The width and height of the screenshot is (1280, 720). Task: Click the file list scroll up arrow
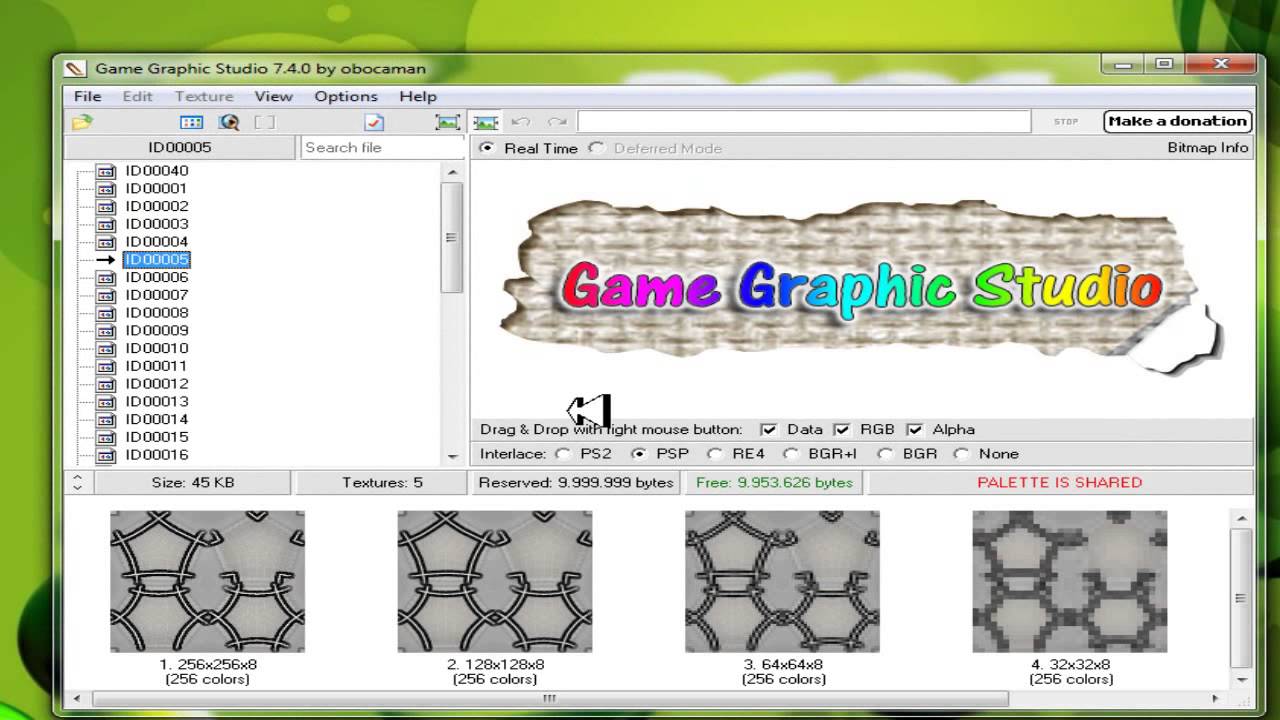click(452, 172)
